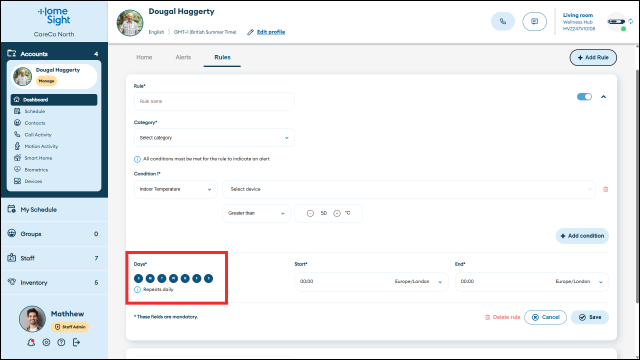Viewport: 640px width, 360px height.
Task: Toggle Sunday day circle
Action: point(138,278)
